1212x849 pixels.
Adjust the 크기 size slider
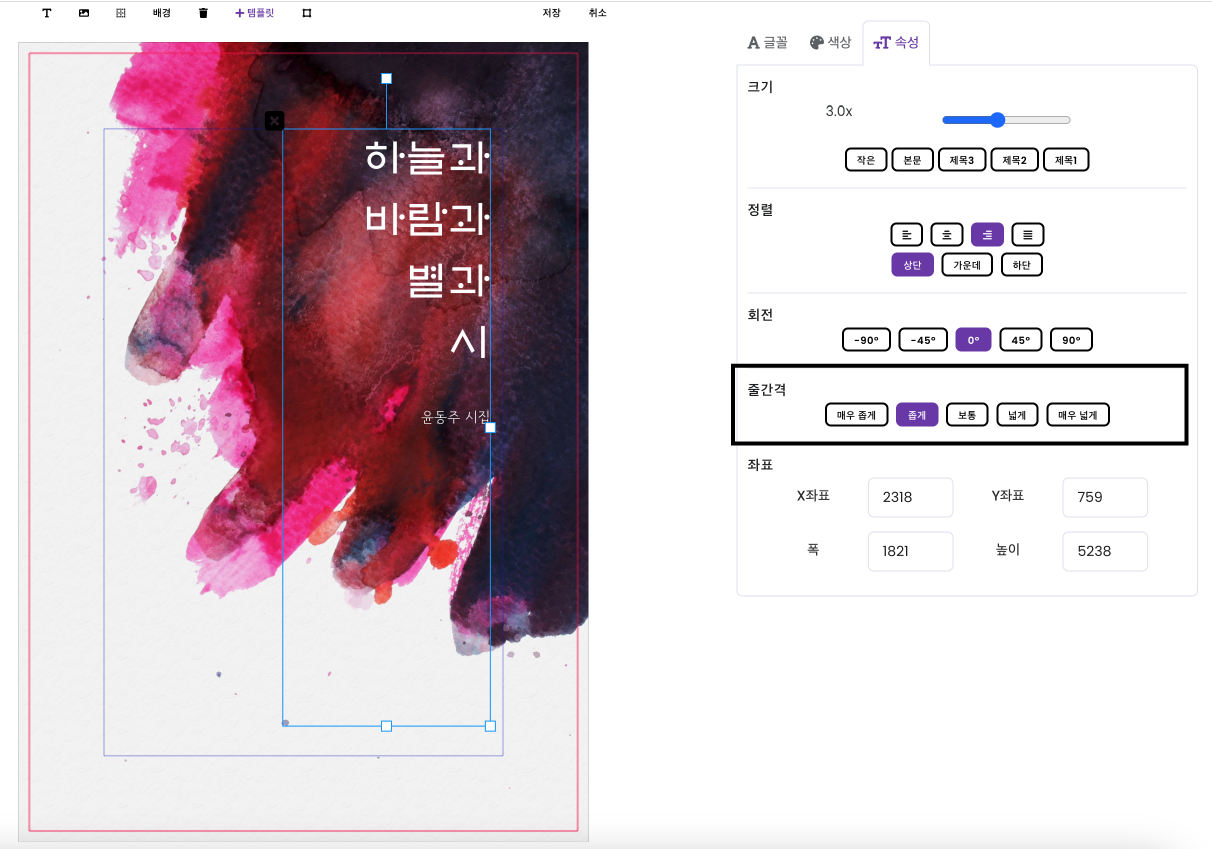pos(1006,120)
